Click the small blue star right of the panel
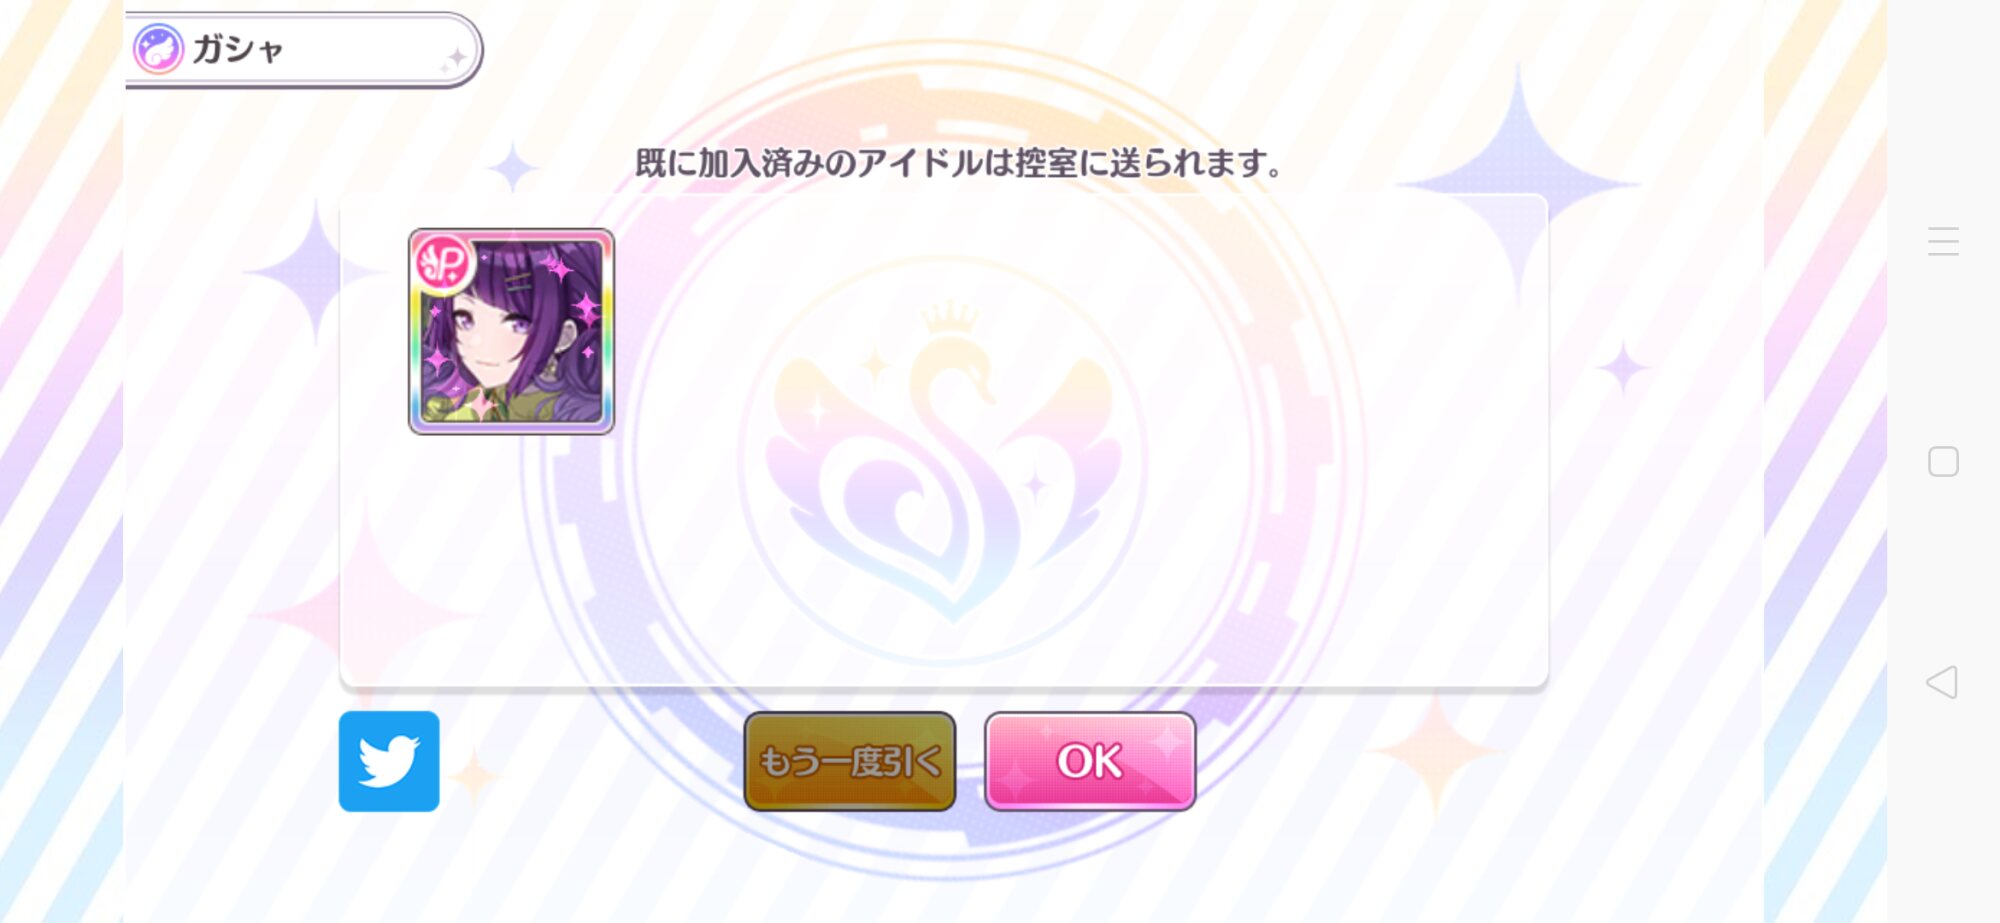 (1622, 369)
